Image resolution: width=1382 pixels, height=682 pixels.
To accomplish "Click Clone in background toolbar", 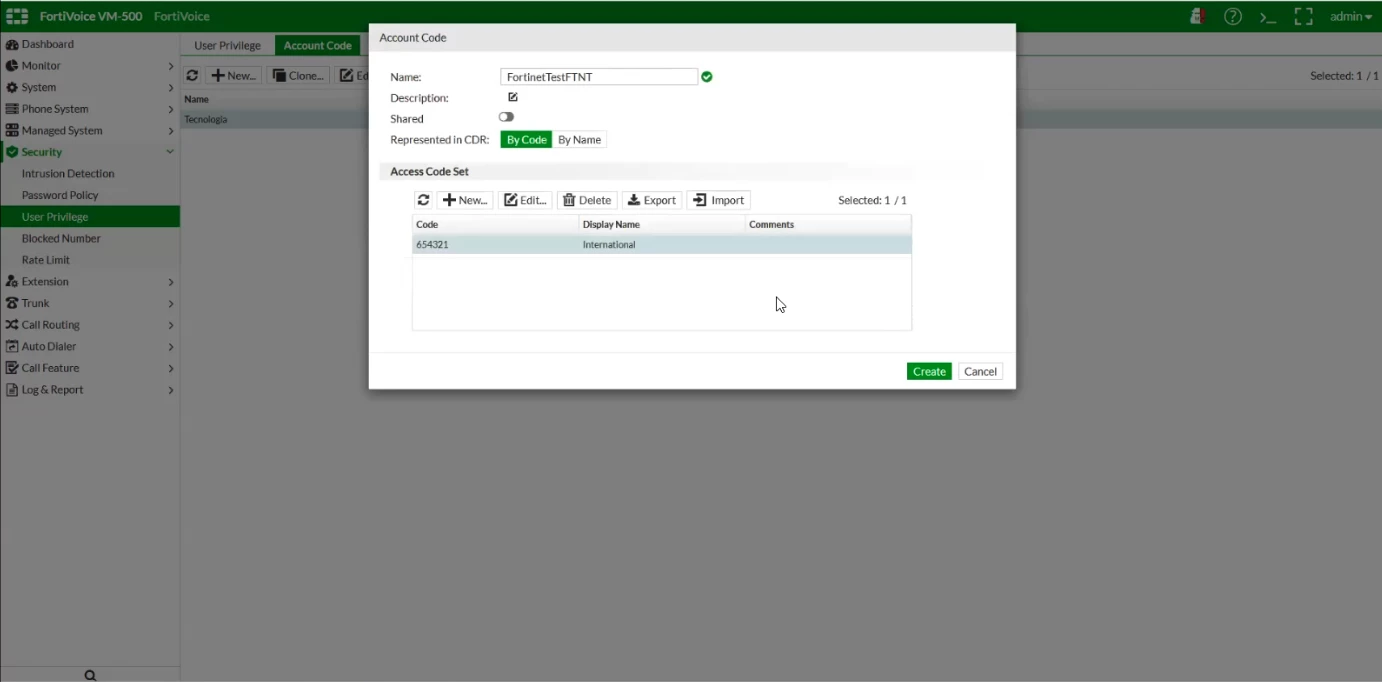I will [298, 76].
